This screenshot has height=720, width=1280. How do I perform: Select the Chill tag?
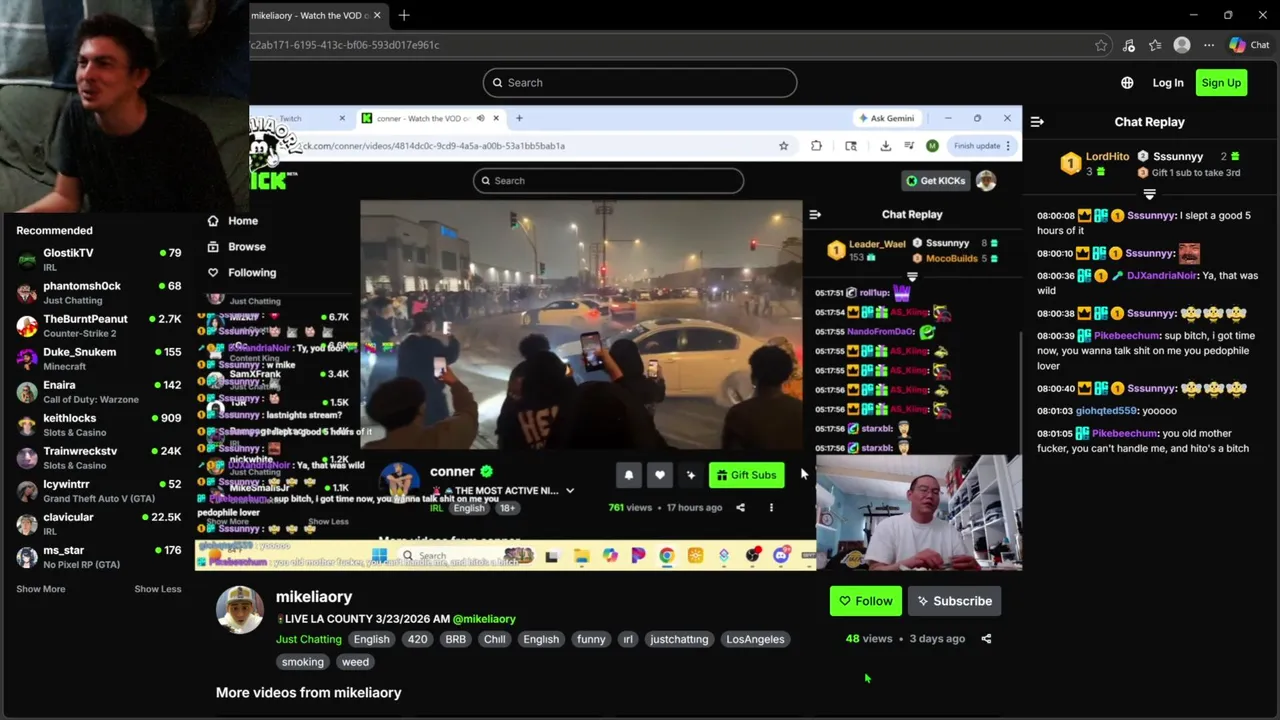495,639
